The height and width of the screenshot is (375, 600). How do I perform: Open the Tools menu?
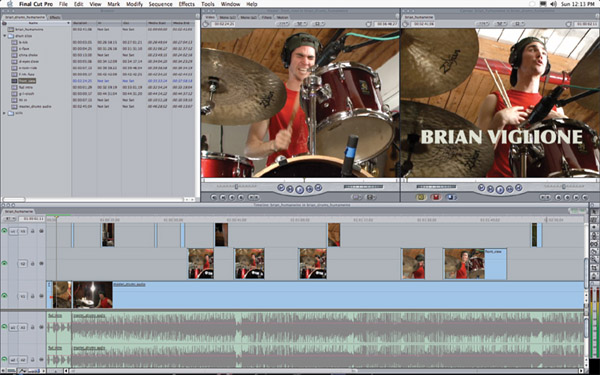tap(208, 4)
